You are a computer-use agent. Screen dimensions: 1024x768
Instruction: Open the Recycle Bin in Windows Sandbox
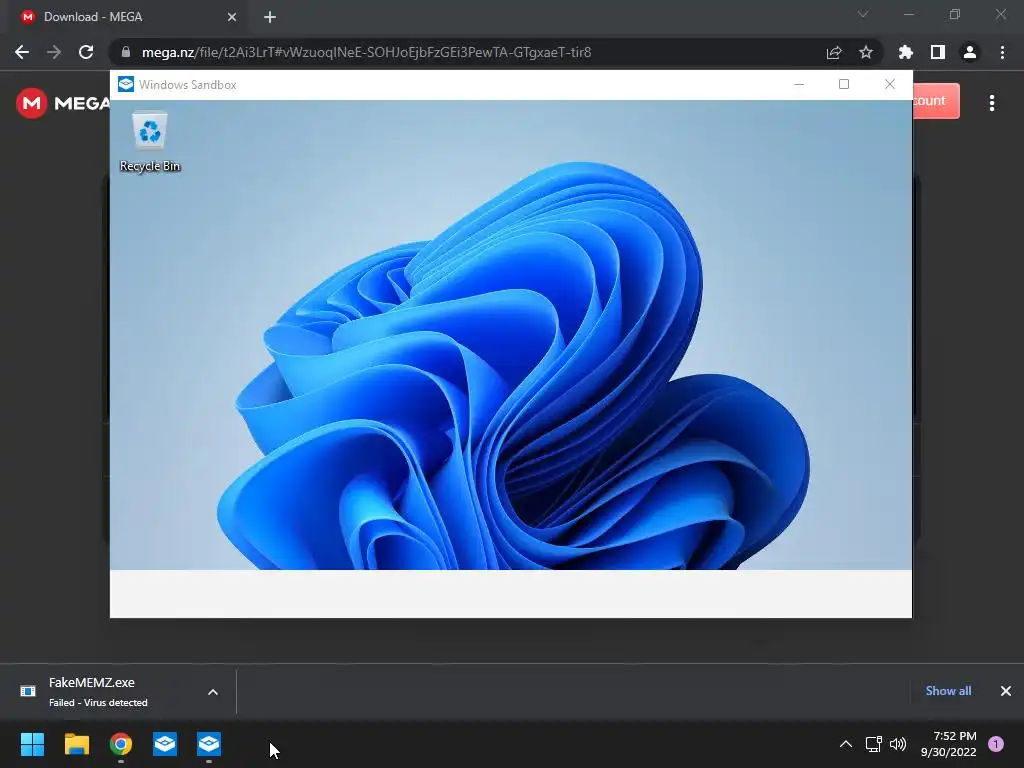point(150,142)
